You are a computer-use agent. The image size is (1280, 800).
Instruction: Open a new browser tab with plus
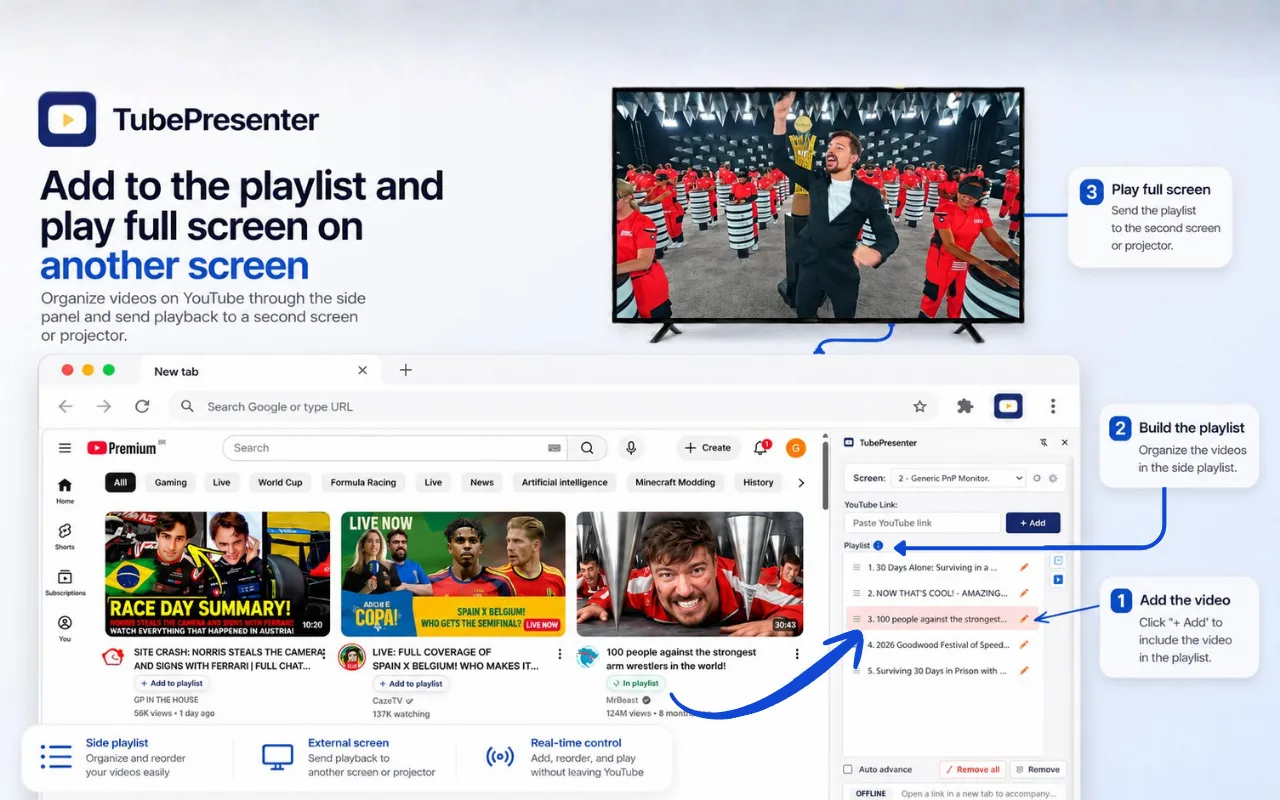tap(405, 370)
